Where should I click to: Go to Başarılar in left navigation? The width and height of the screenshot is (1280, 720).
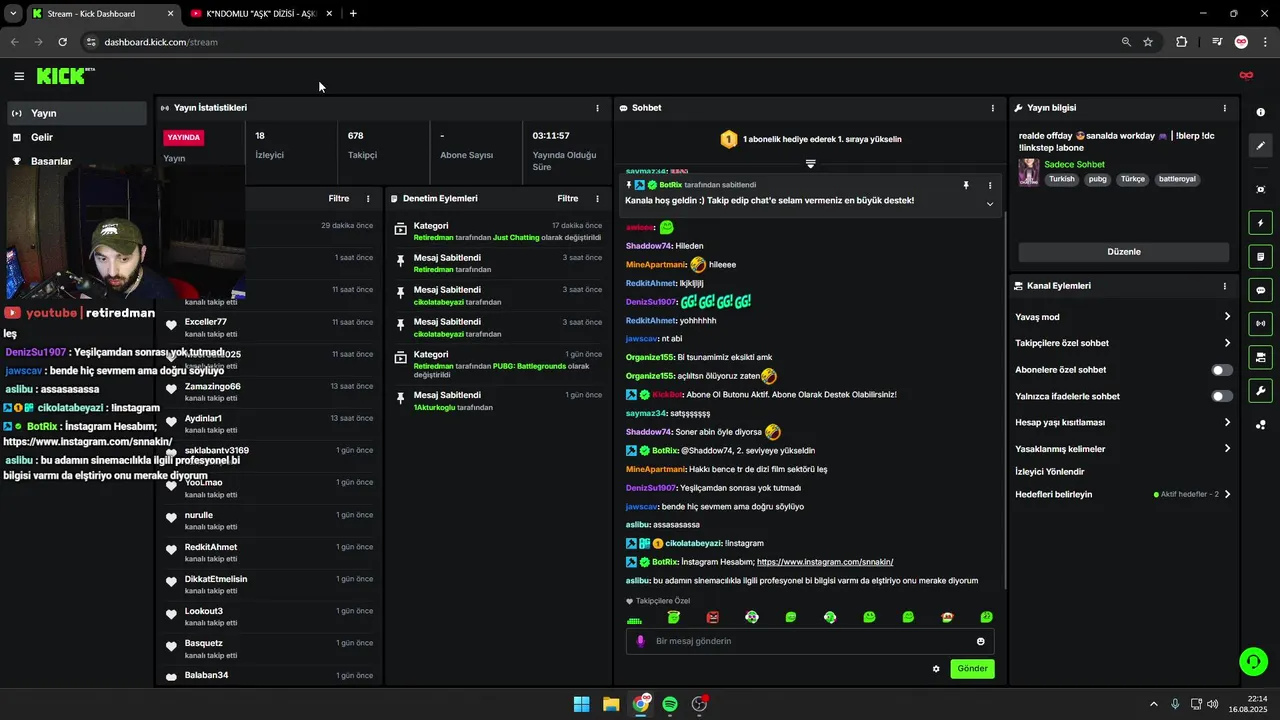[x=77, y=161]
